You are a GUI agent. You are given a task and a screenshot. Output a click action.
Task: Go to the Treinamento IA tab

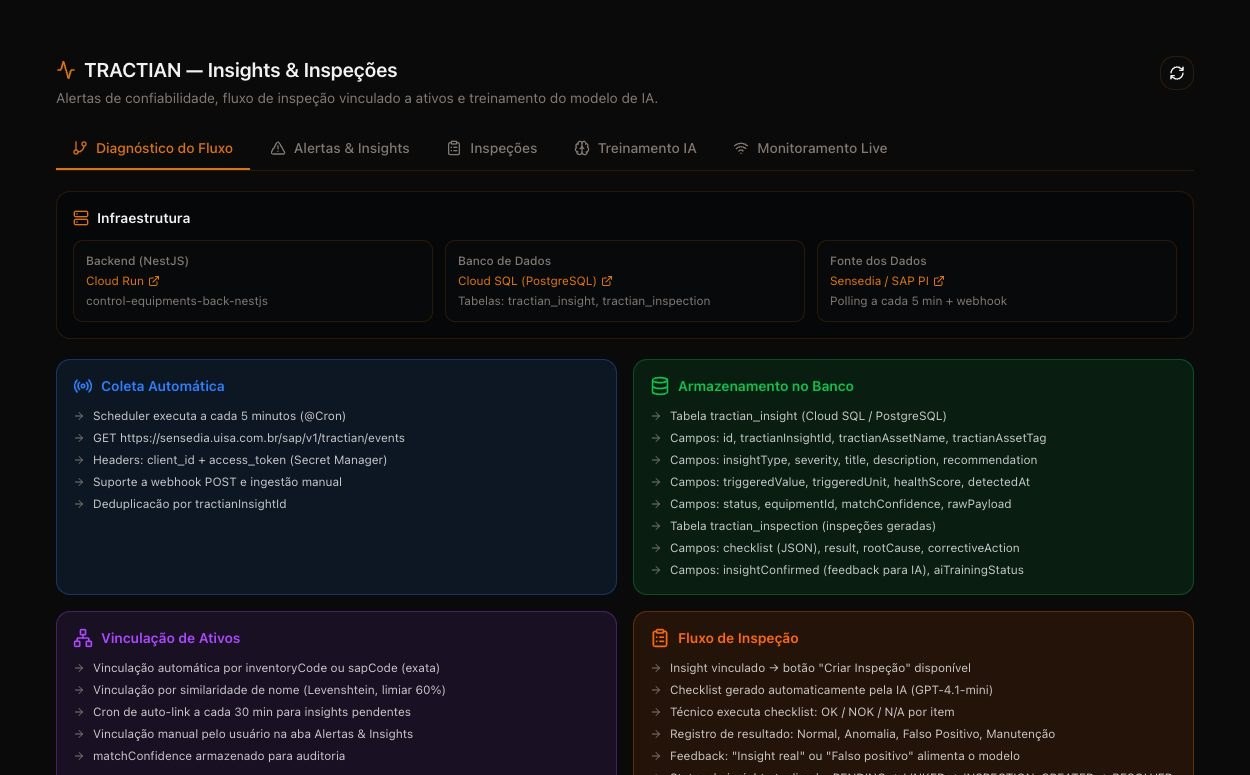click(635, 148)
